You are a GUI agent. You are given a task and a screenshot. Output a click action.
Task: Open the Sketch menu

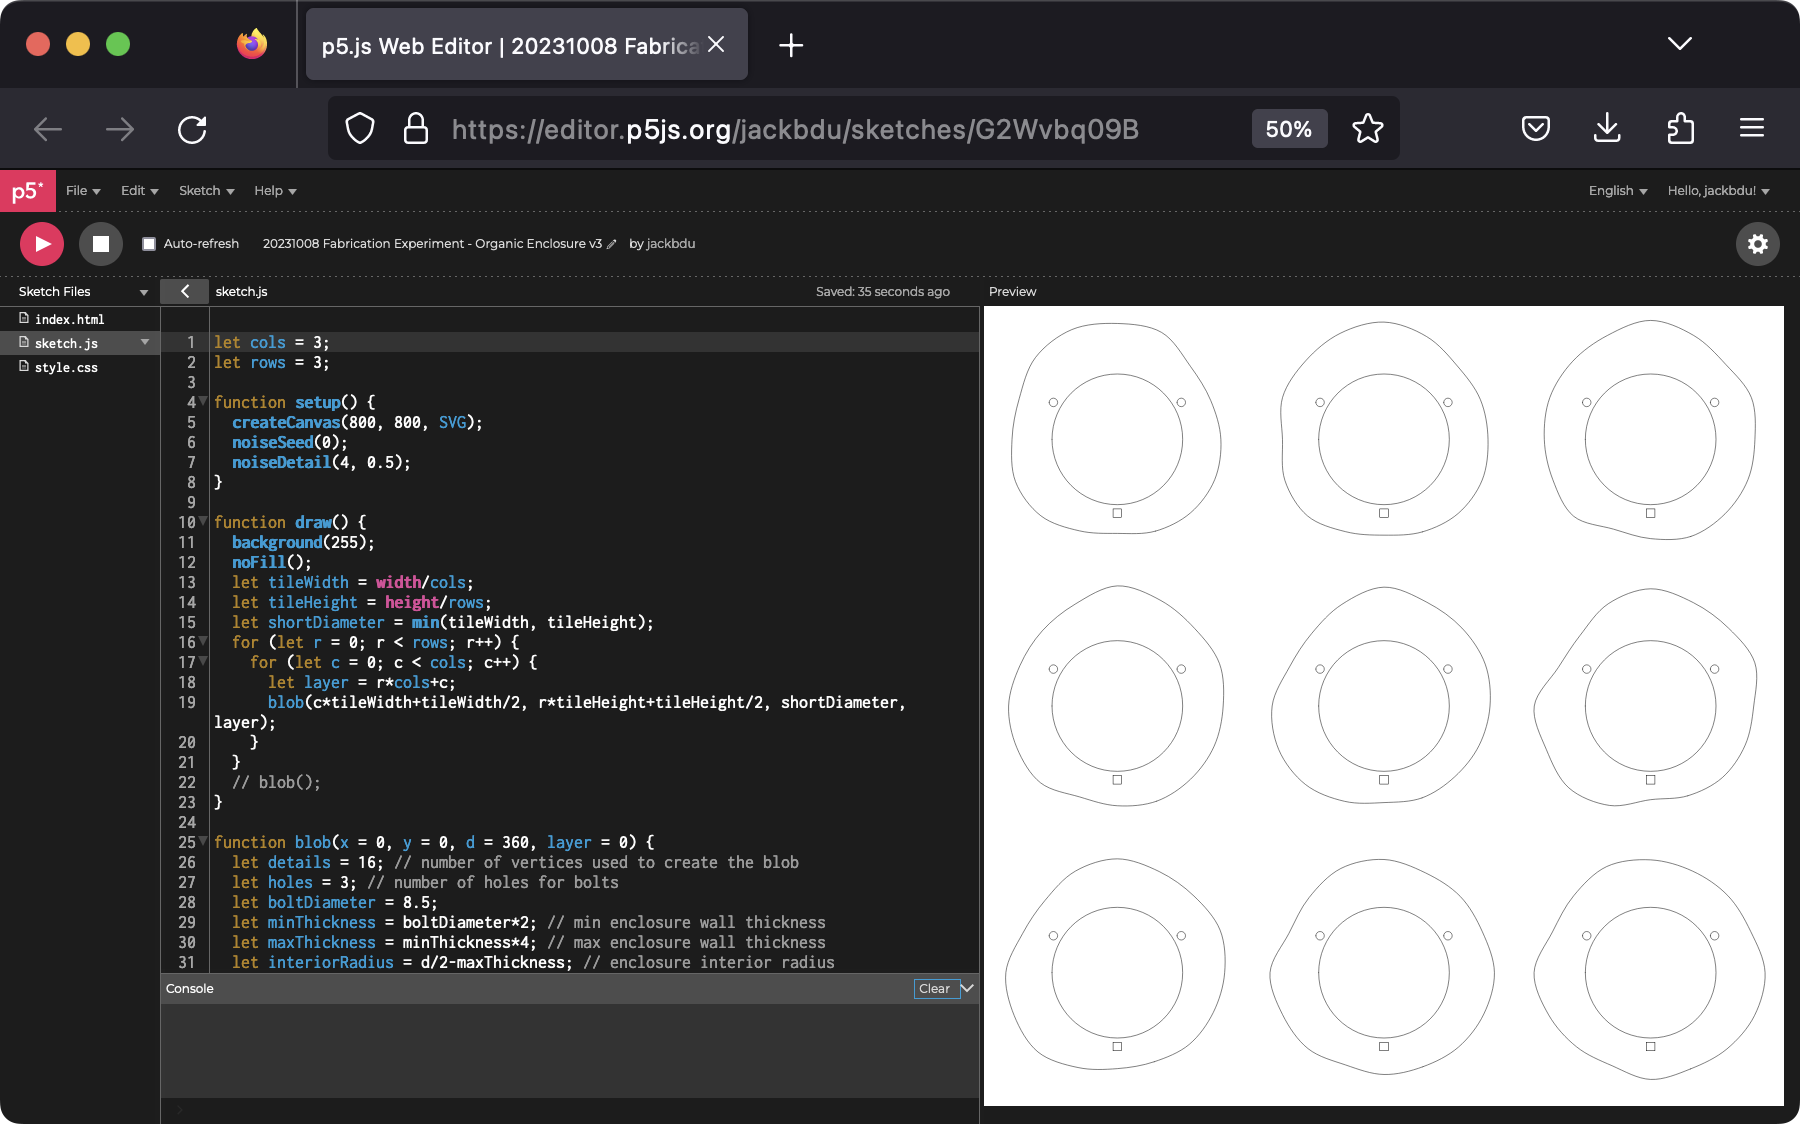click(x=206, y=191)
